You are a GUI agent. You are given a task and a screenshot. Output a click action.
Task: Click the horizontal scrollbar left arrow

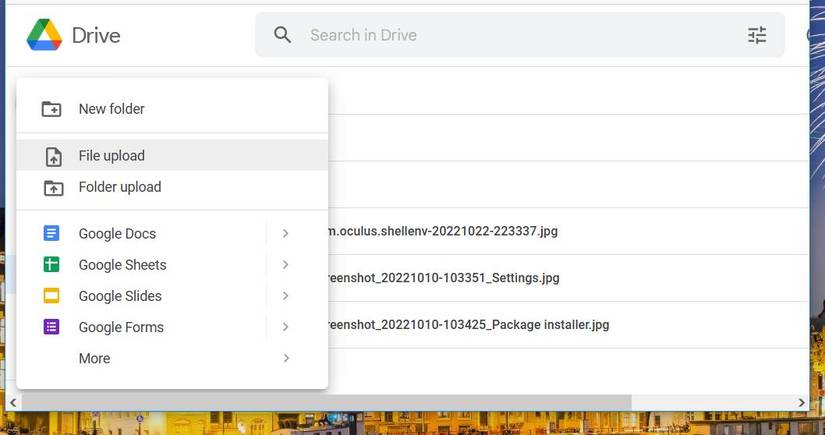click(x=13, y=403)
